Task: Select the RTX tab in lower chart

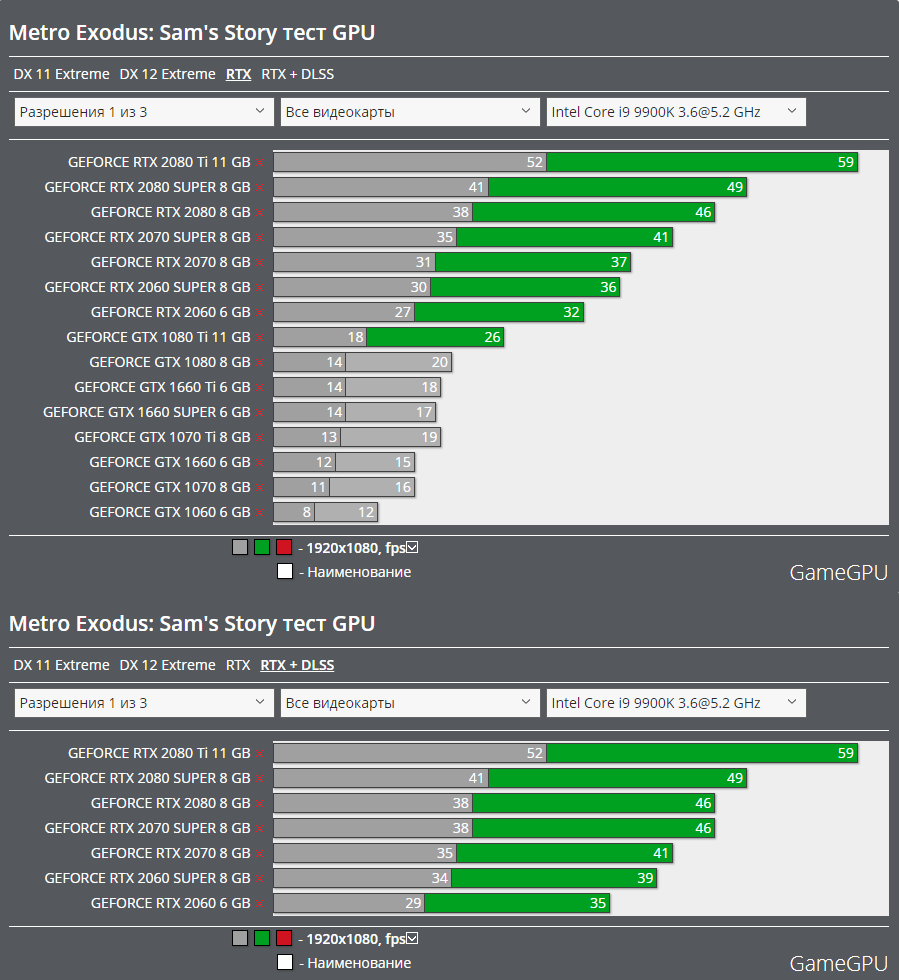Action: 238,665
